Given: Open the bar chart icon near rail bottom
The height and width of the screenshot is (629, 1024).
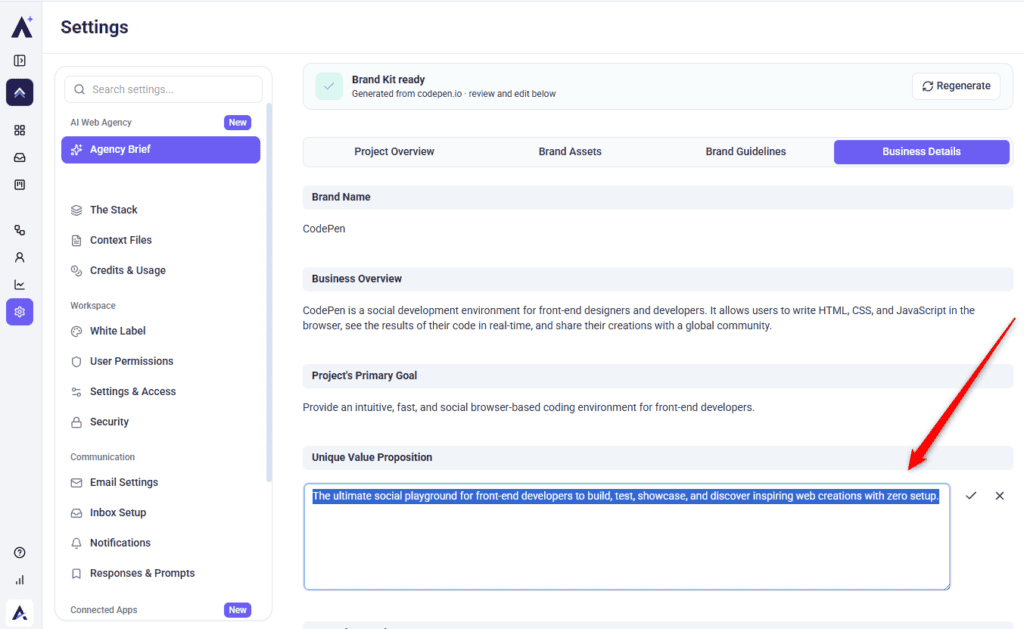Looking at the screenshot, I should 20,580.
